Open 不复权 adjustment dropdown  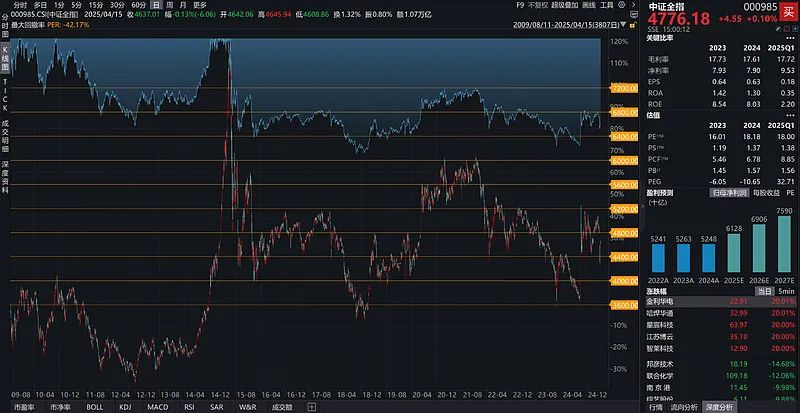(x=540, y=5)
